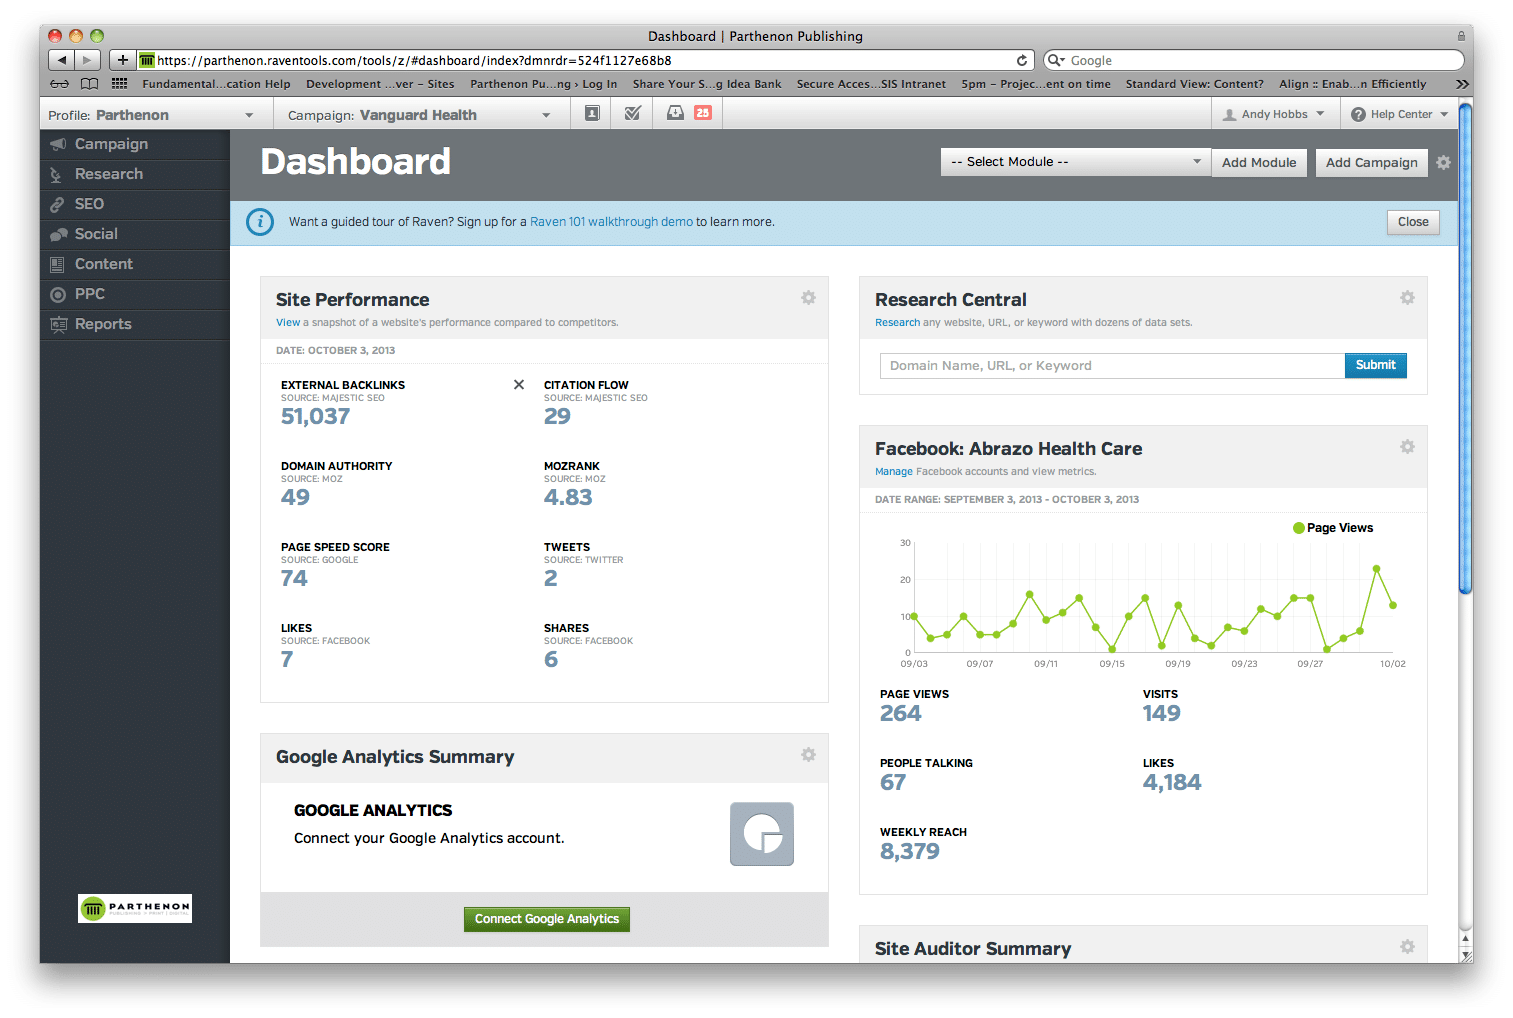This screenshot has height=1018, width=1513.
Task: Close the guided tour banner
Action: [x=1413, y=222]
